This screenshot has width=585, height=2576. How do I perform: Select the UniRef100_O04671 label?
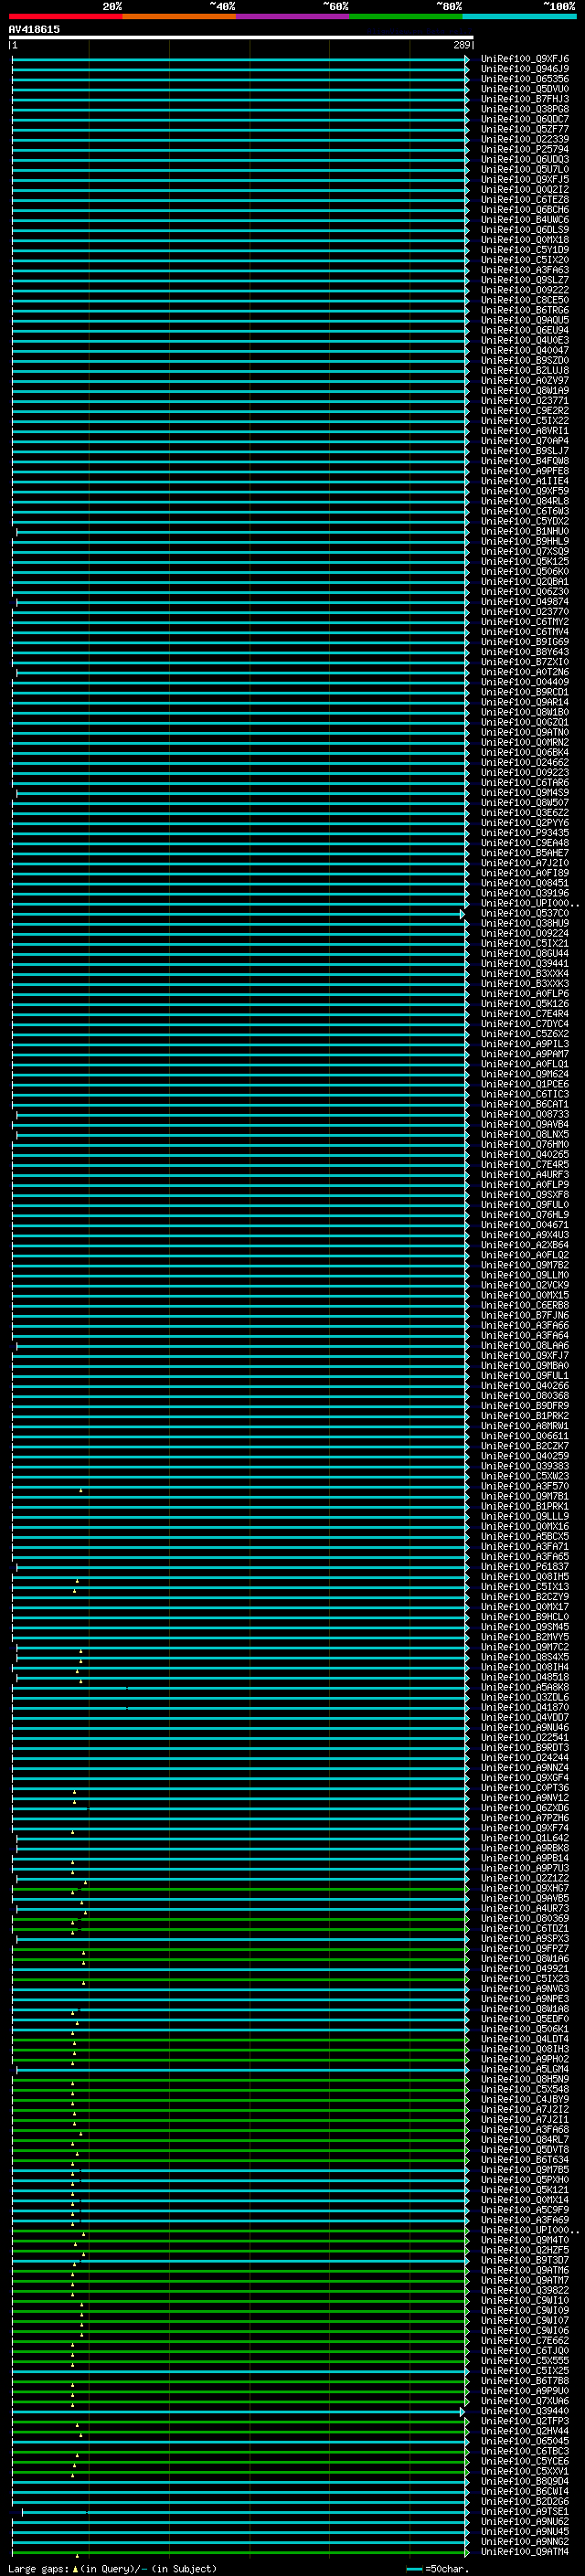tap(525, 1225)
